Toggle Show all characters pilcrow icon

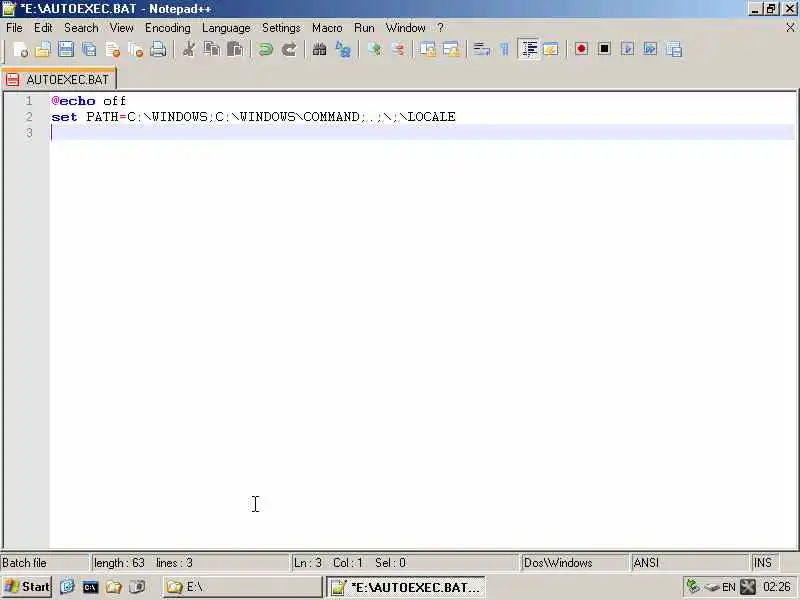click(x=505, y=49)
